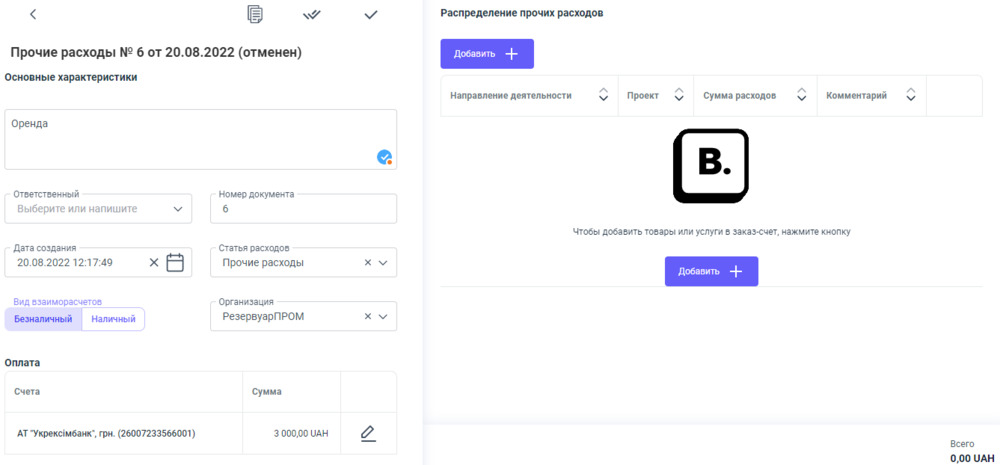Sort by Сумма расходов column
The height and width of the screenshot is (465, 1000).
coord(801,96)
